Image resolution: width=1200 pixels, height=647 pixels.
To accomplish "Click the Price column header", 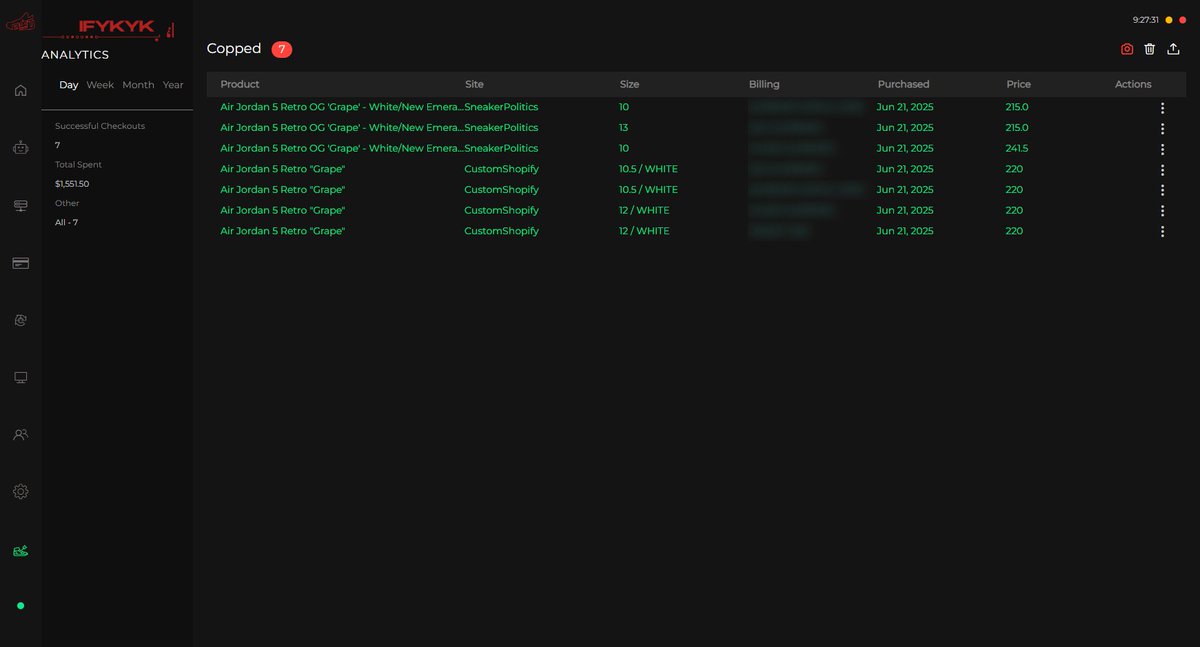I will [x=1018, y=85].
